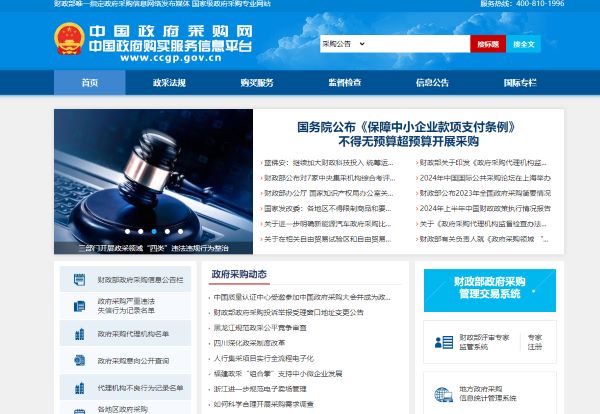Open the 地方政府采购信息统计管理系统 link
The image size is (600, 414).
[488, 394]
